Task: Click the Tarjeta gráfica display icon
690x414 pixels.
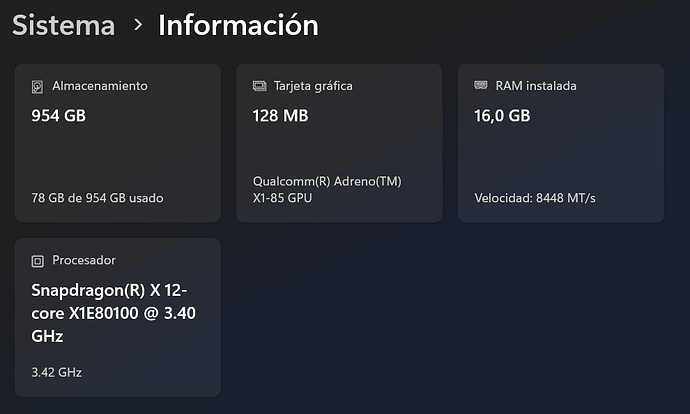Action: coord(260,86)
